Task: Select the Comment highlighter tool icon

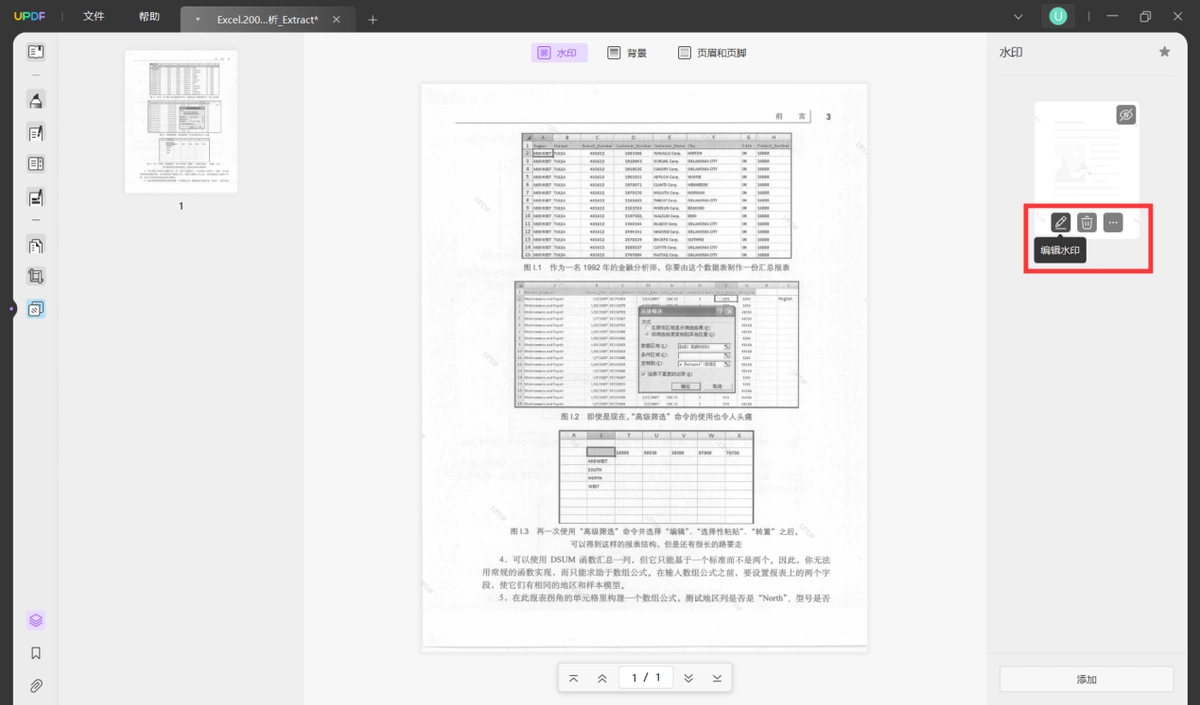Action: pyautogui.click(x=36, y=100)
